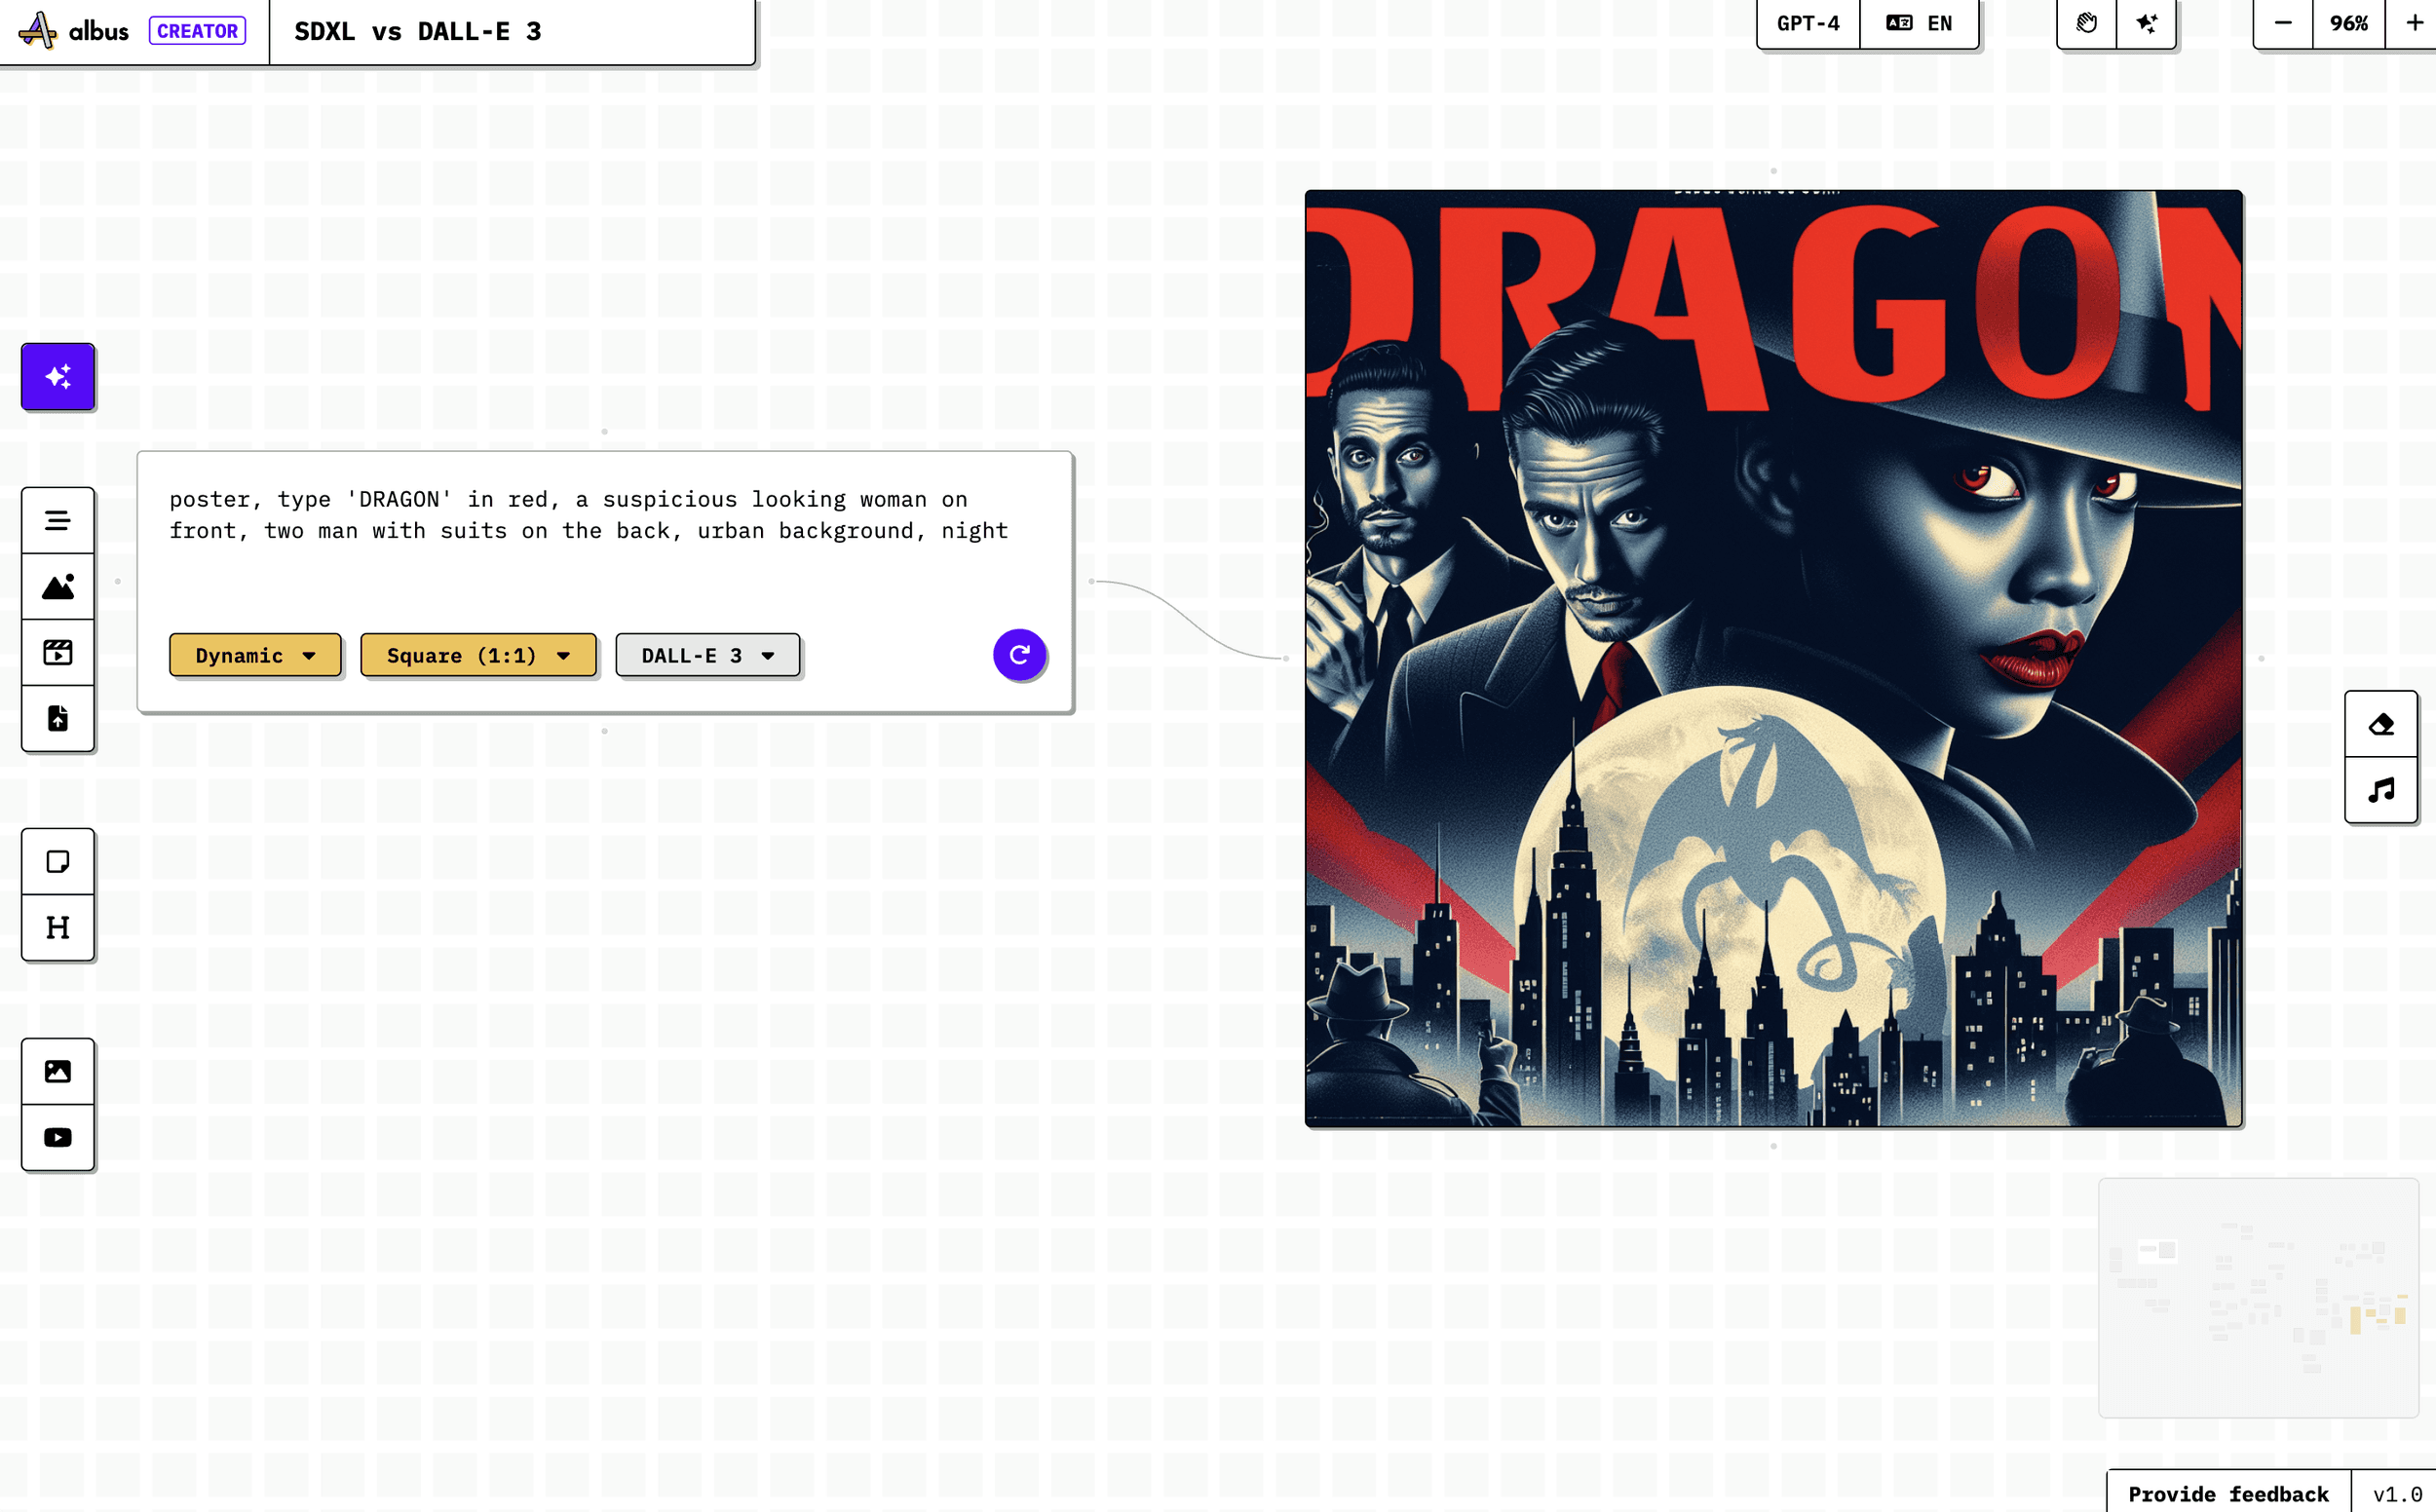
Task: Toggle the sparkle mode in top bar
Action: click(2146, 23)
